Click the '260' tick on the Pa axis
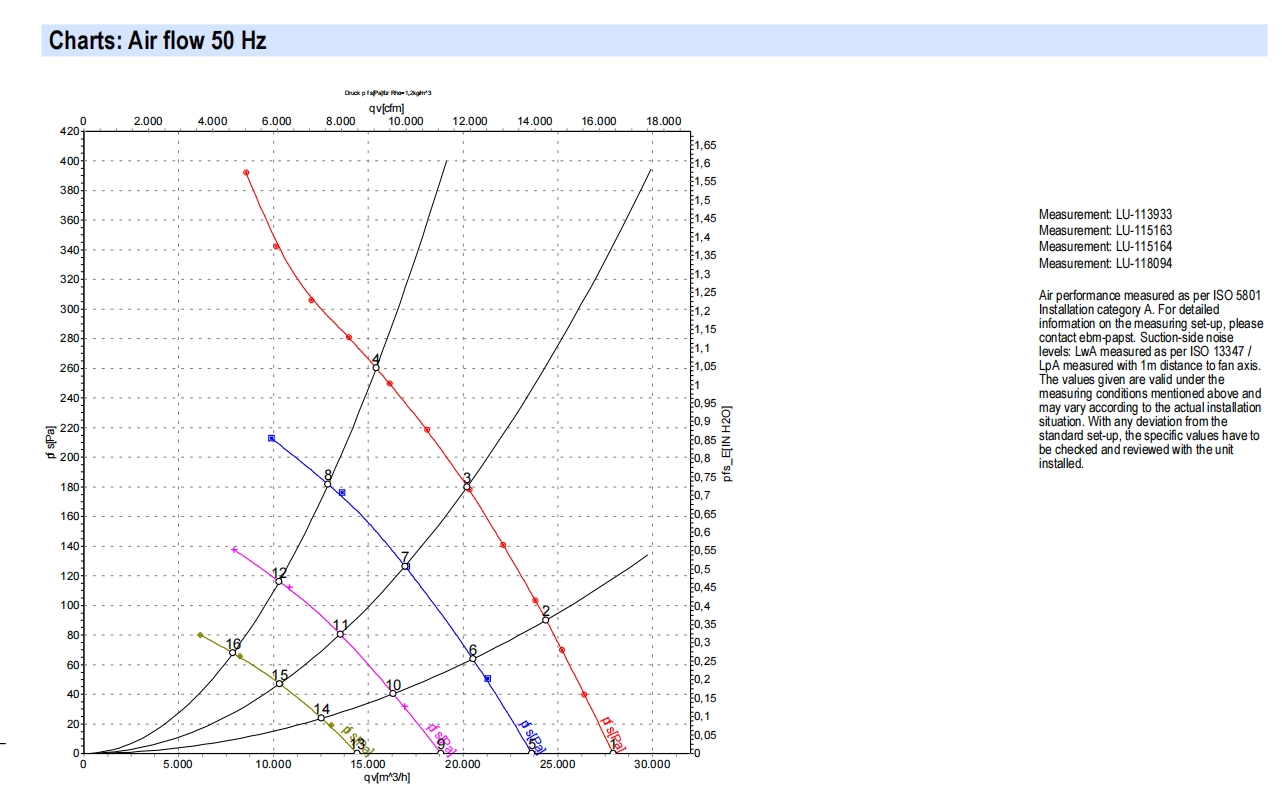Viewport: 1282px width, 797px height. tap(69, 368)
